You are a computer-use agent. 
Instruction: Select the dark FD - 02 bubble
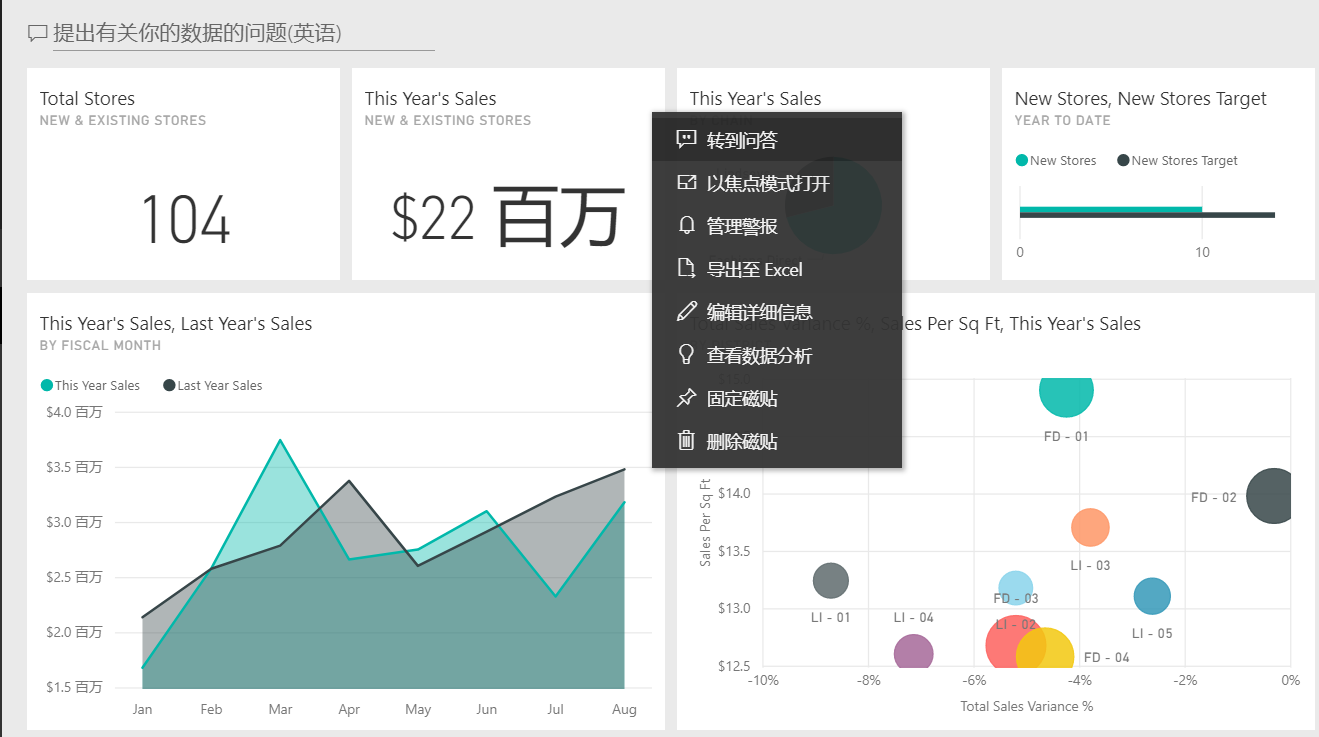click(x=1271, y=495)
